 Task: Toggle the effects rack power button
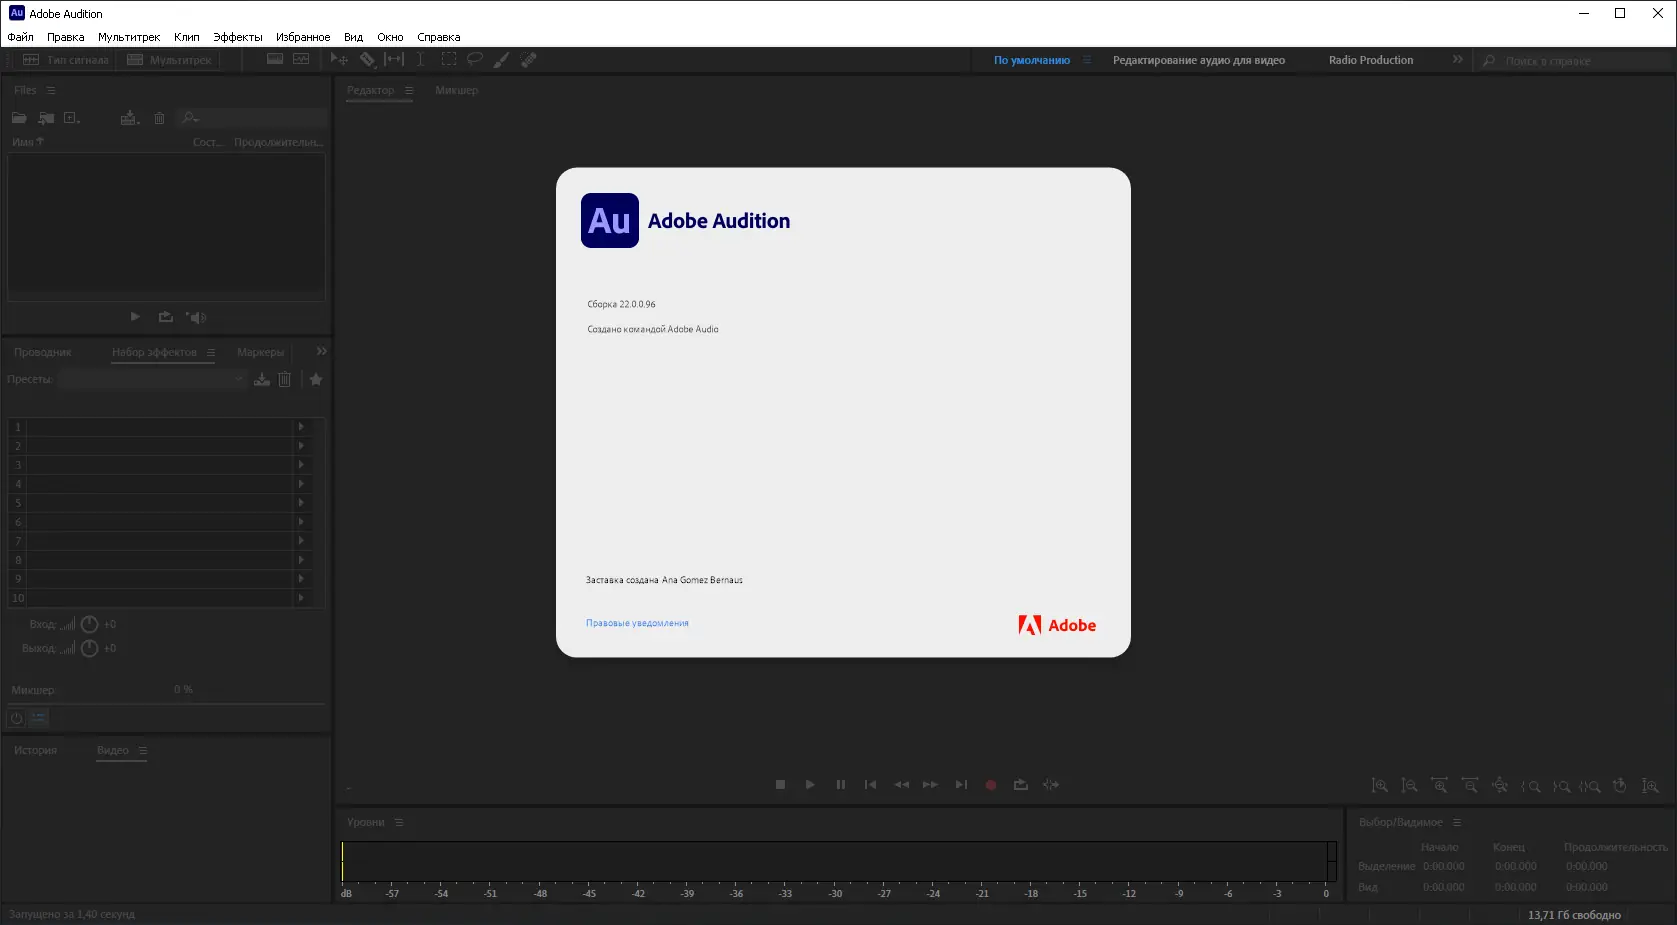(15, 717)
